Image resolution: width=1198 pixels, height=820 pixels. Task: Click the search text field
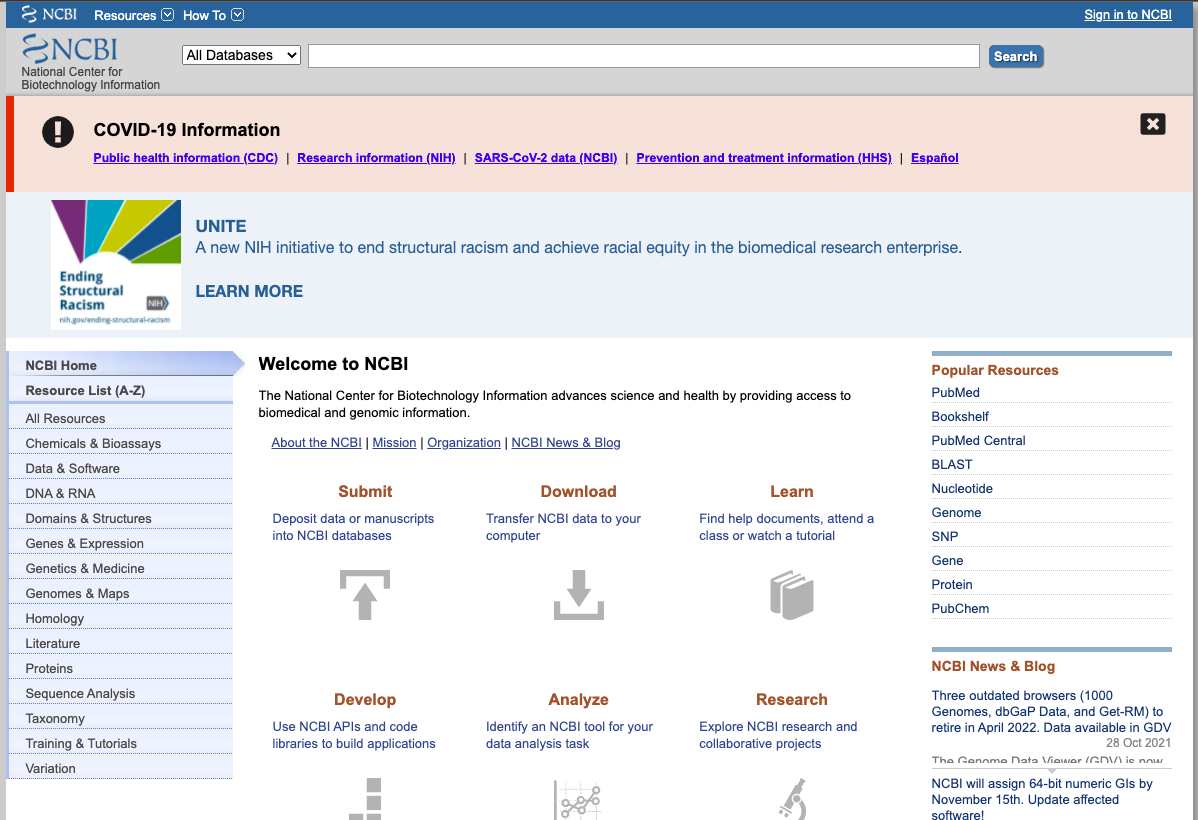point(643,56)
